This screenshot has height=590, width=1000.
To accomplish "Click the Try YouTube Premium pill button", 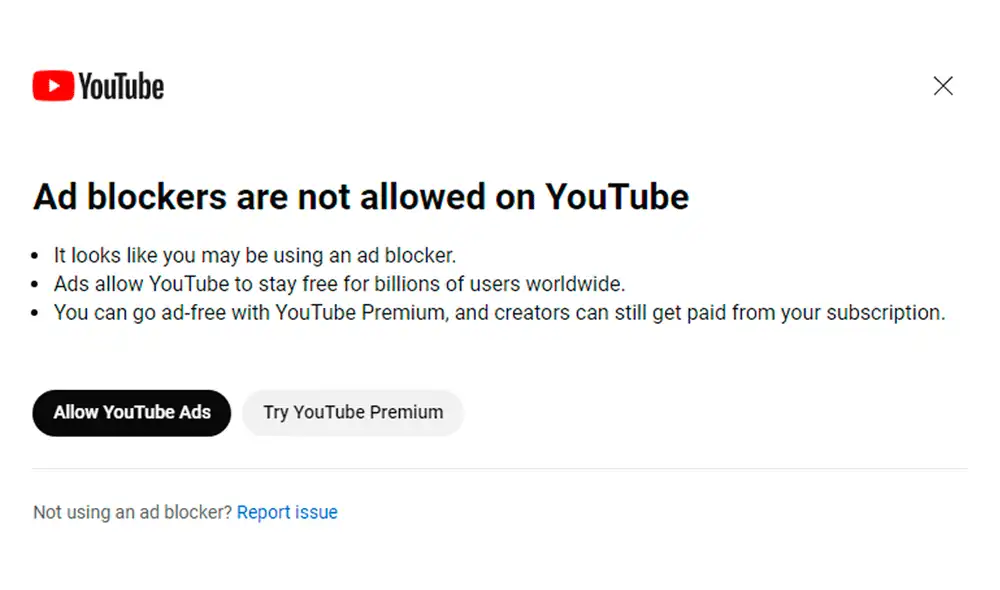I will [x=352, y=412].
